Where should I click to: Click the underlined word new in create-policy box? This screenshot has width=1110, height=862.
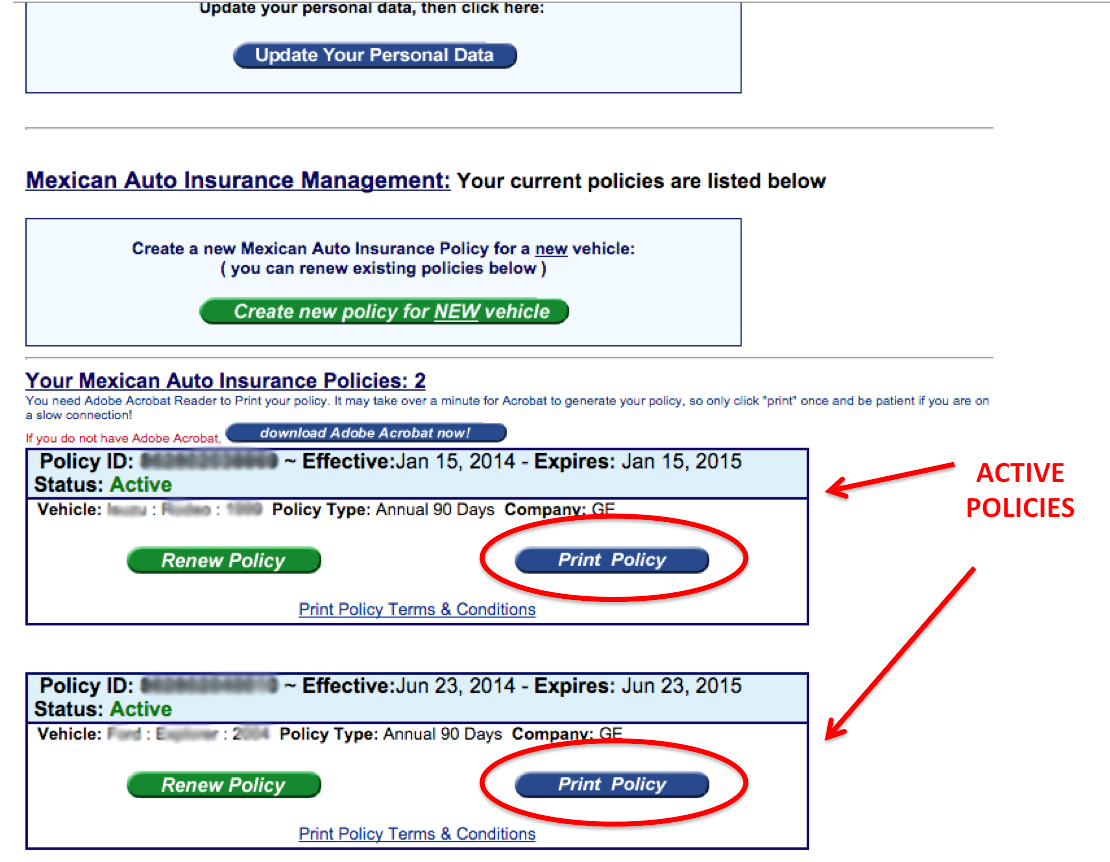pos(551,249)
